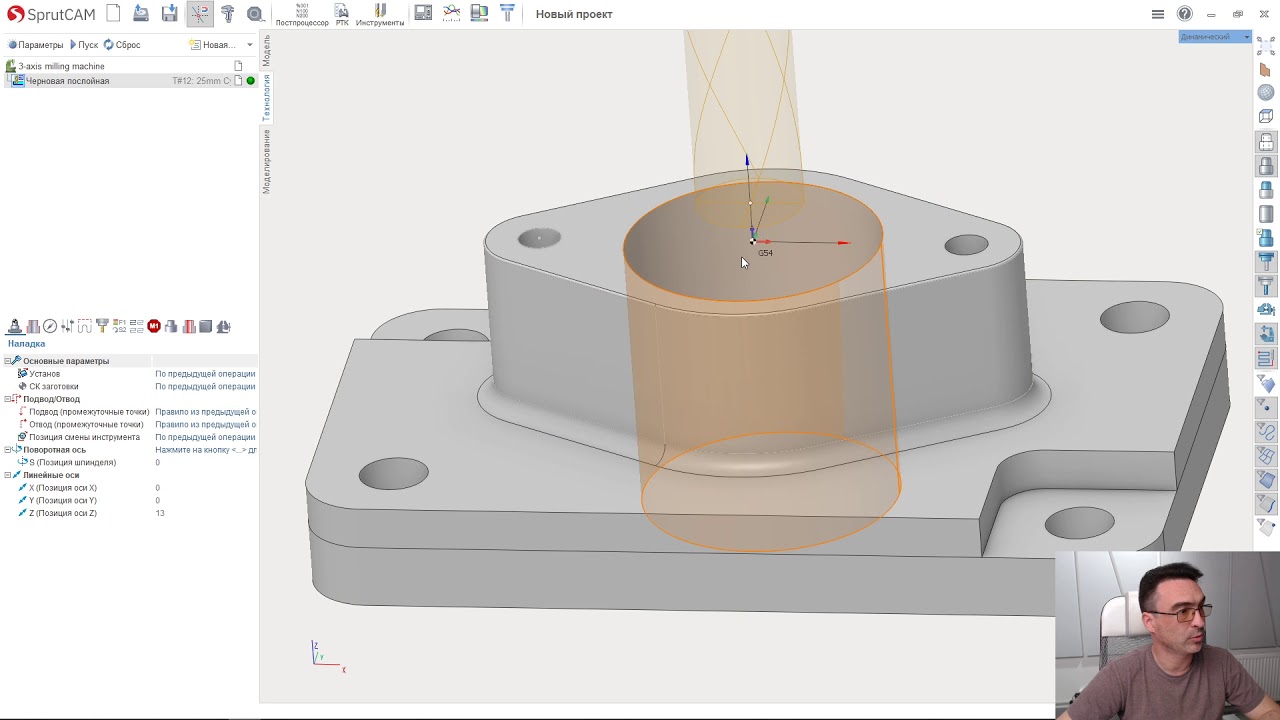Edit S spindle position value field
1280x720 pixels.
click(205, 463)
